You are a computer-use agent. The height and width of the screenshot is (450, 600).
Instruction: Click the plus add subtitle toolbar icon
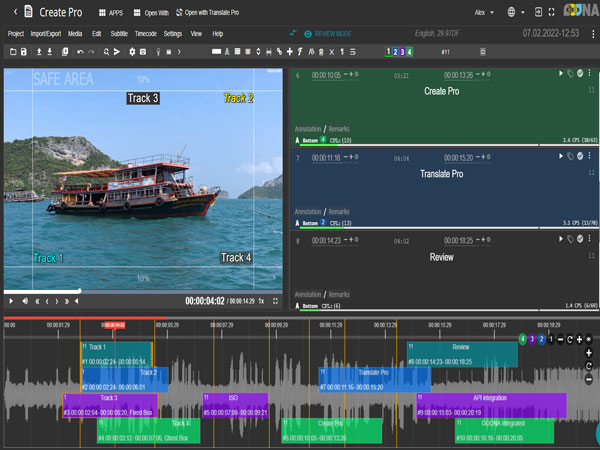pos(290,52)
